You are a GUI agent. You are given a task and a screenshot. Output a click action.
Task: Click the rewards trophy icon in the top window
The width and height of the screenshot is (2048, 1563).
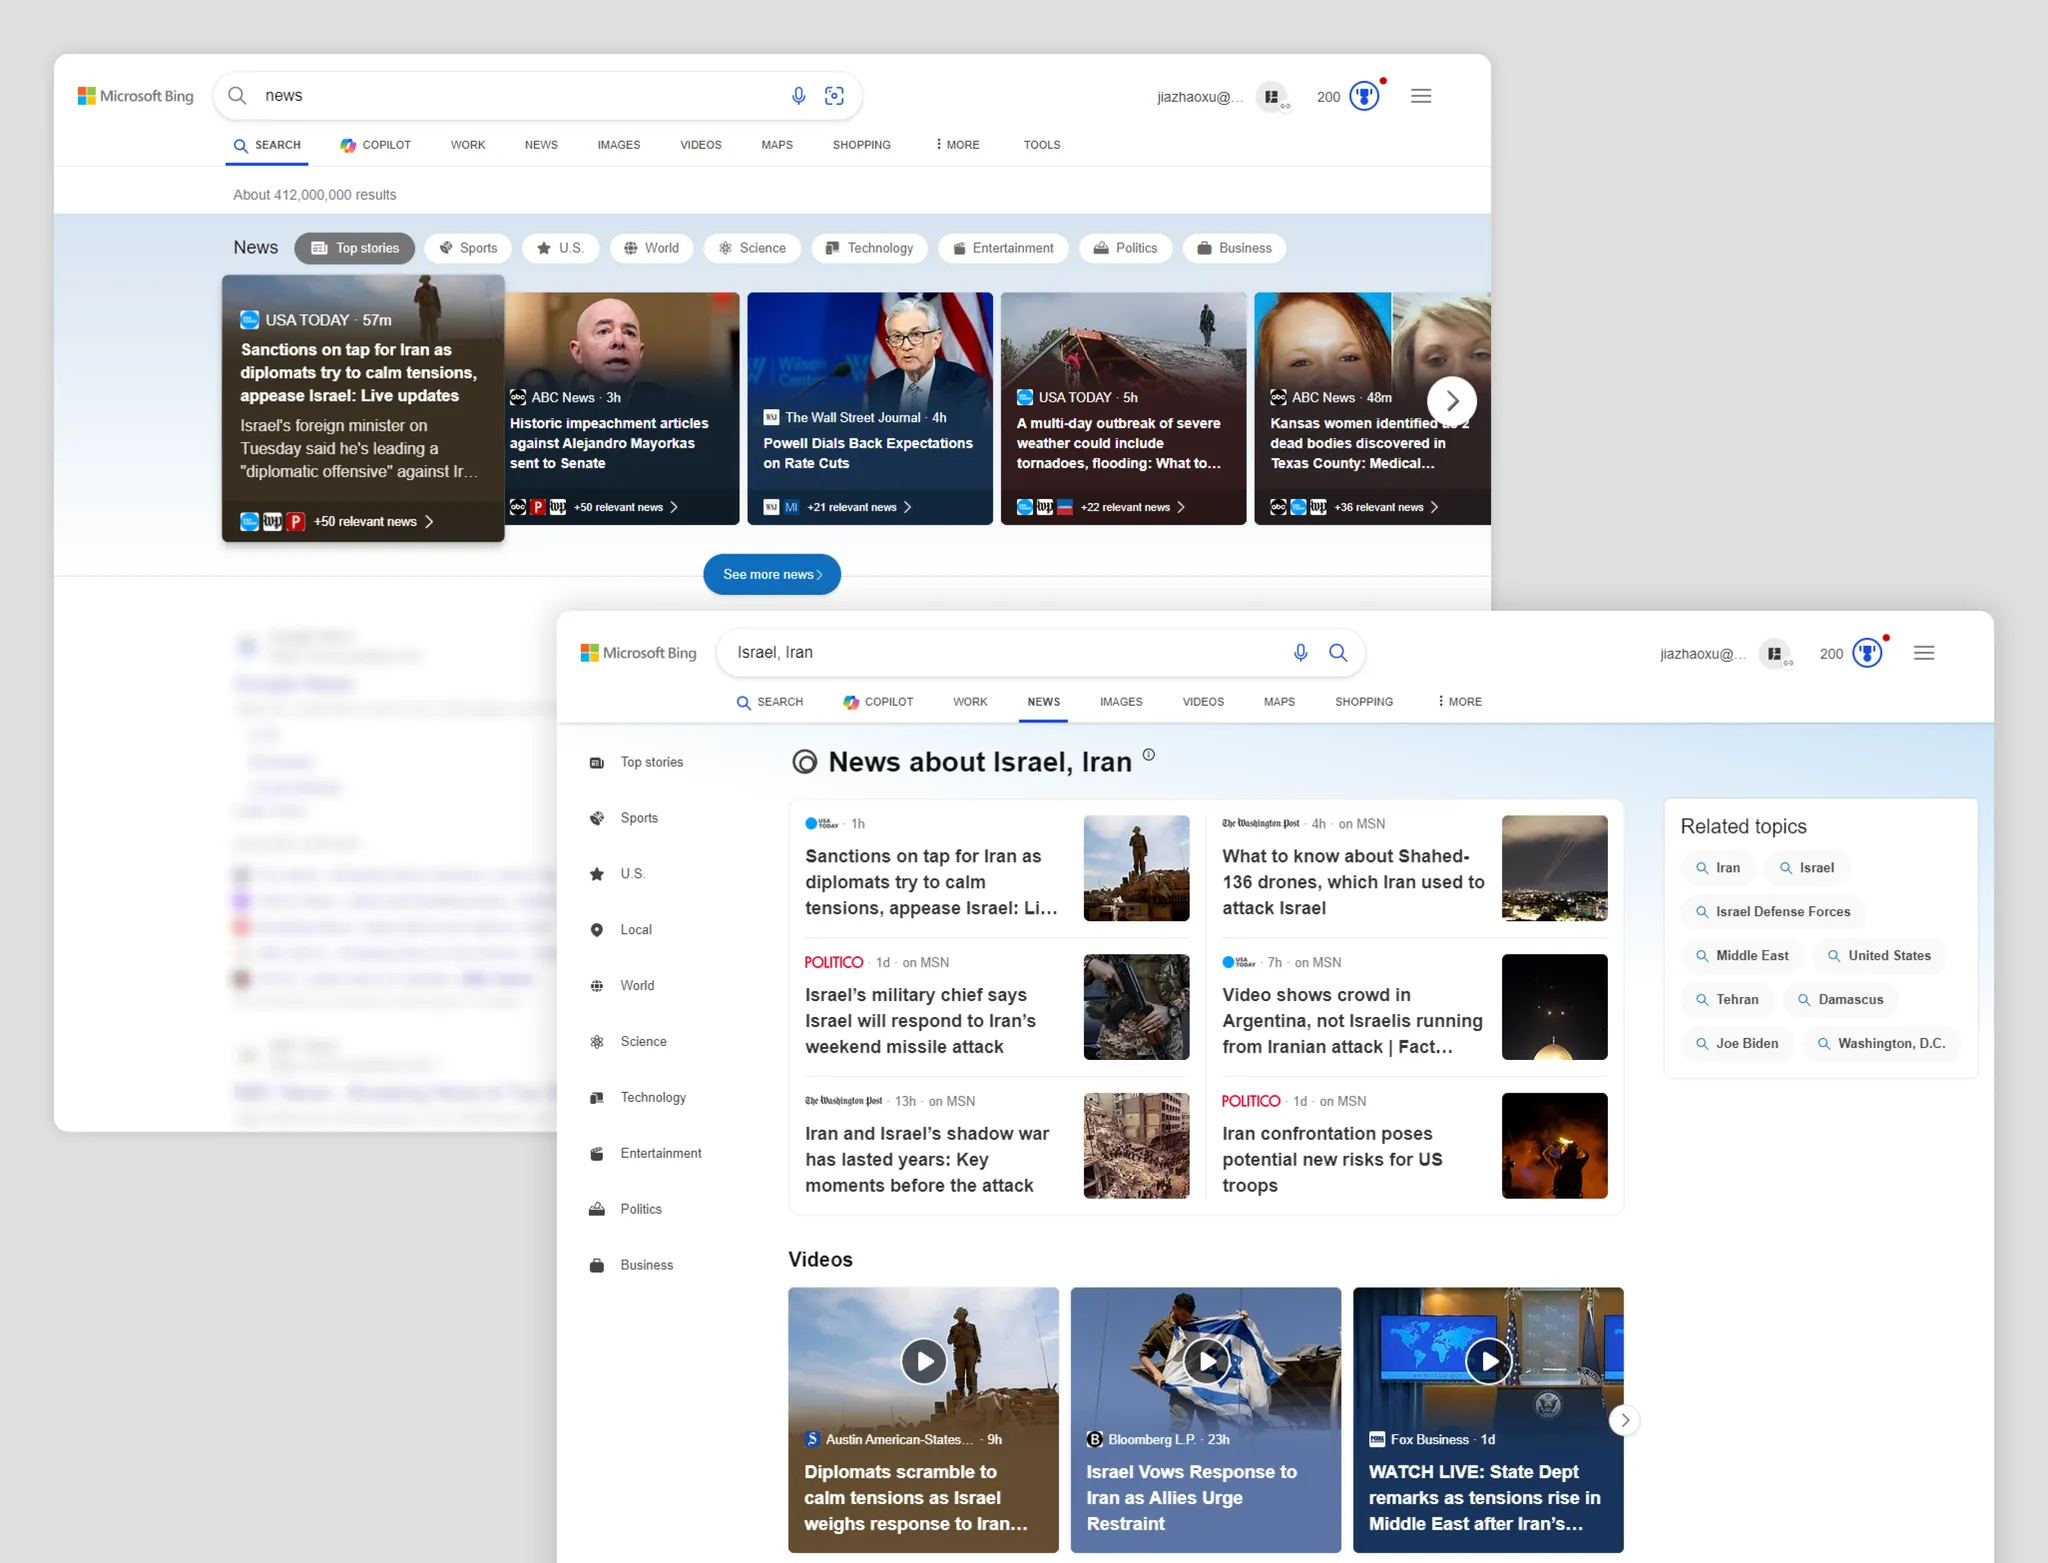pos(1364,96)
